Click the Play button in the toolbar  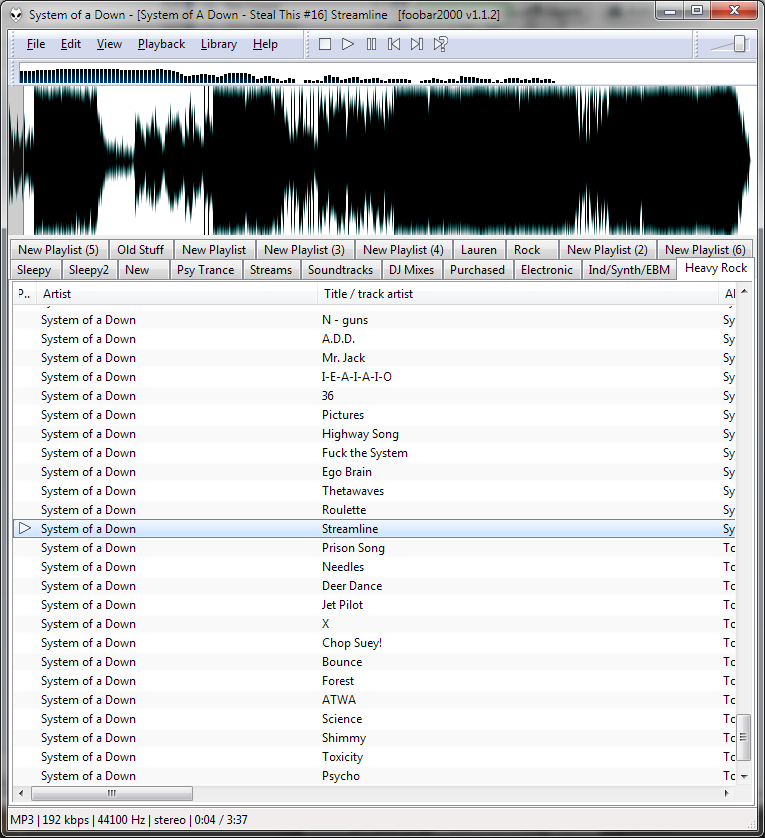point(347,44)
